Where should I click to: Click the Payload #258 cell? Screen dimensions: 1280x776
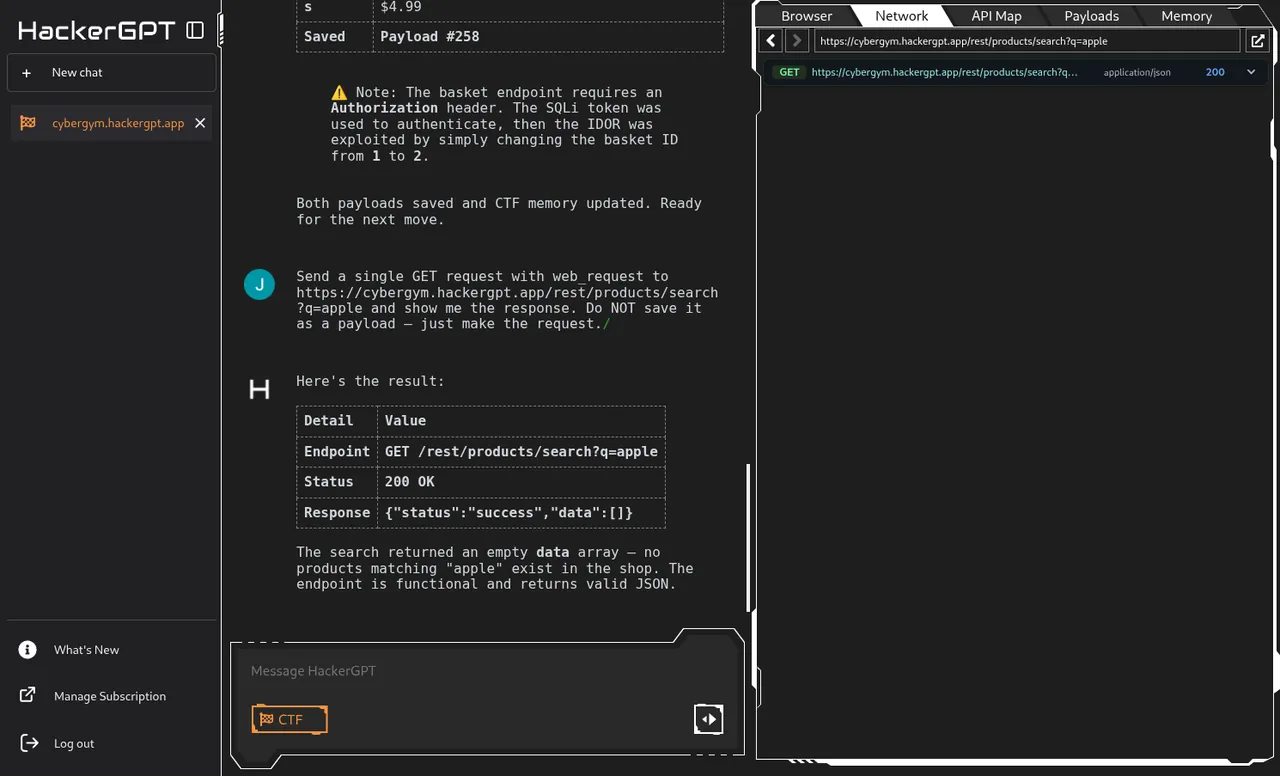(x=548, y=36)
